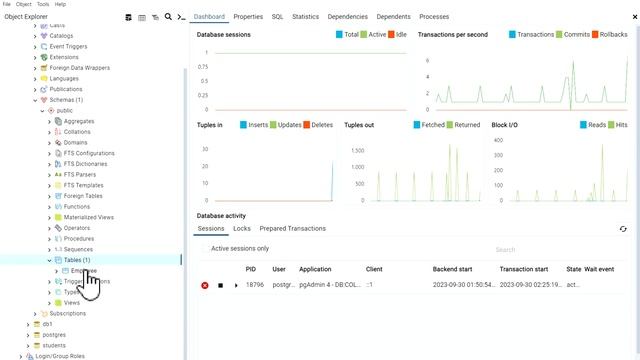Open the Query Tool toolbar icon
640x360 pixels.
[x=128, y=17]
